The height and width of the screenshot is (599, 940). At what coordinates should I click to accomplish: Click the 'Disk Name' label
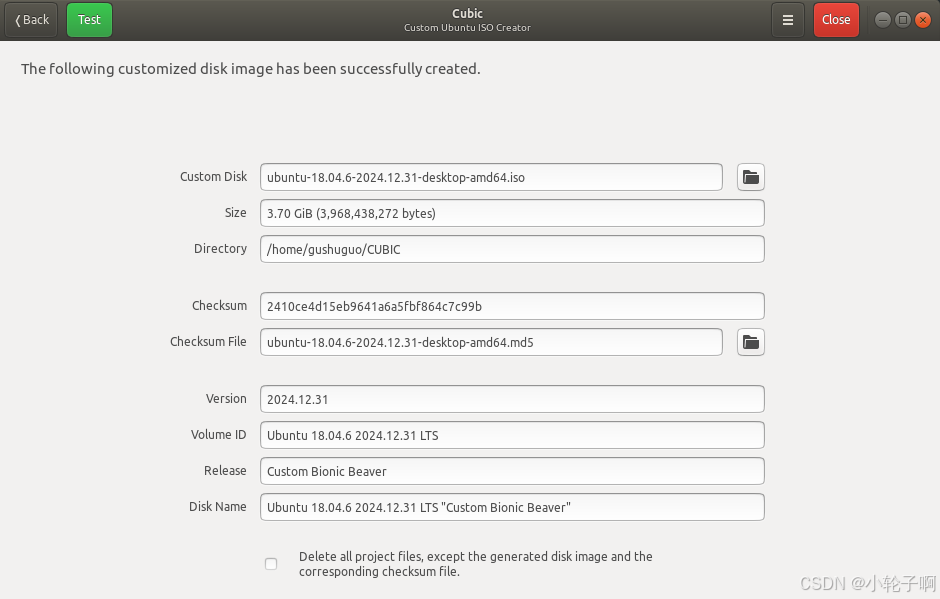click(x=218, y=506)
